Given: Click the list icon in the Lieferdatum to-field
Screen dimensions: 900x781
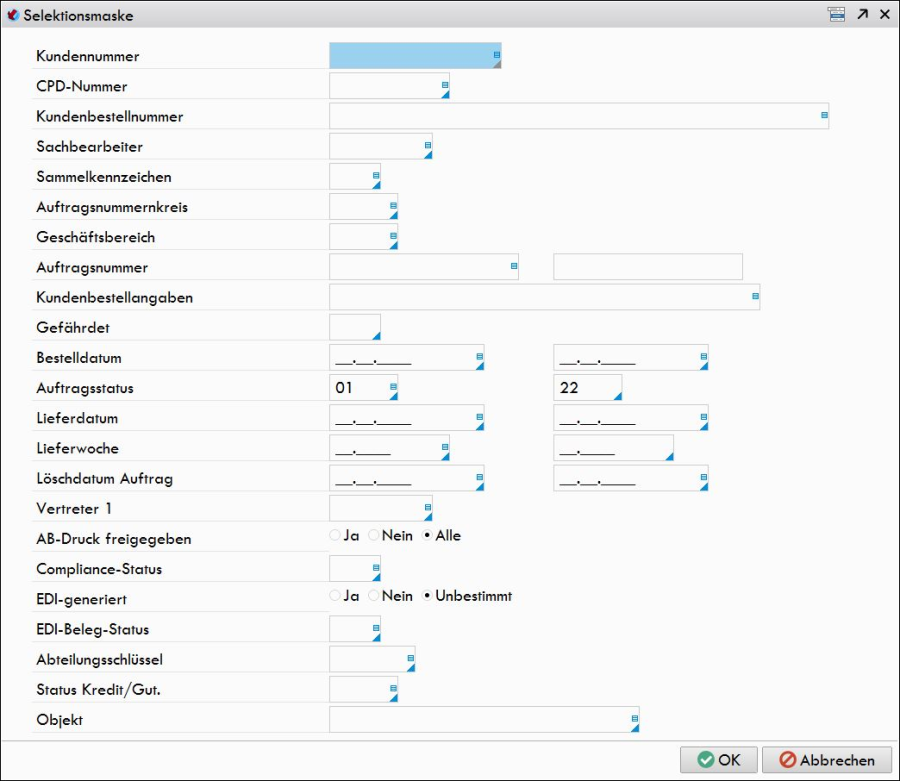Looking at the screenshot, I should pos(704,417).
